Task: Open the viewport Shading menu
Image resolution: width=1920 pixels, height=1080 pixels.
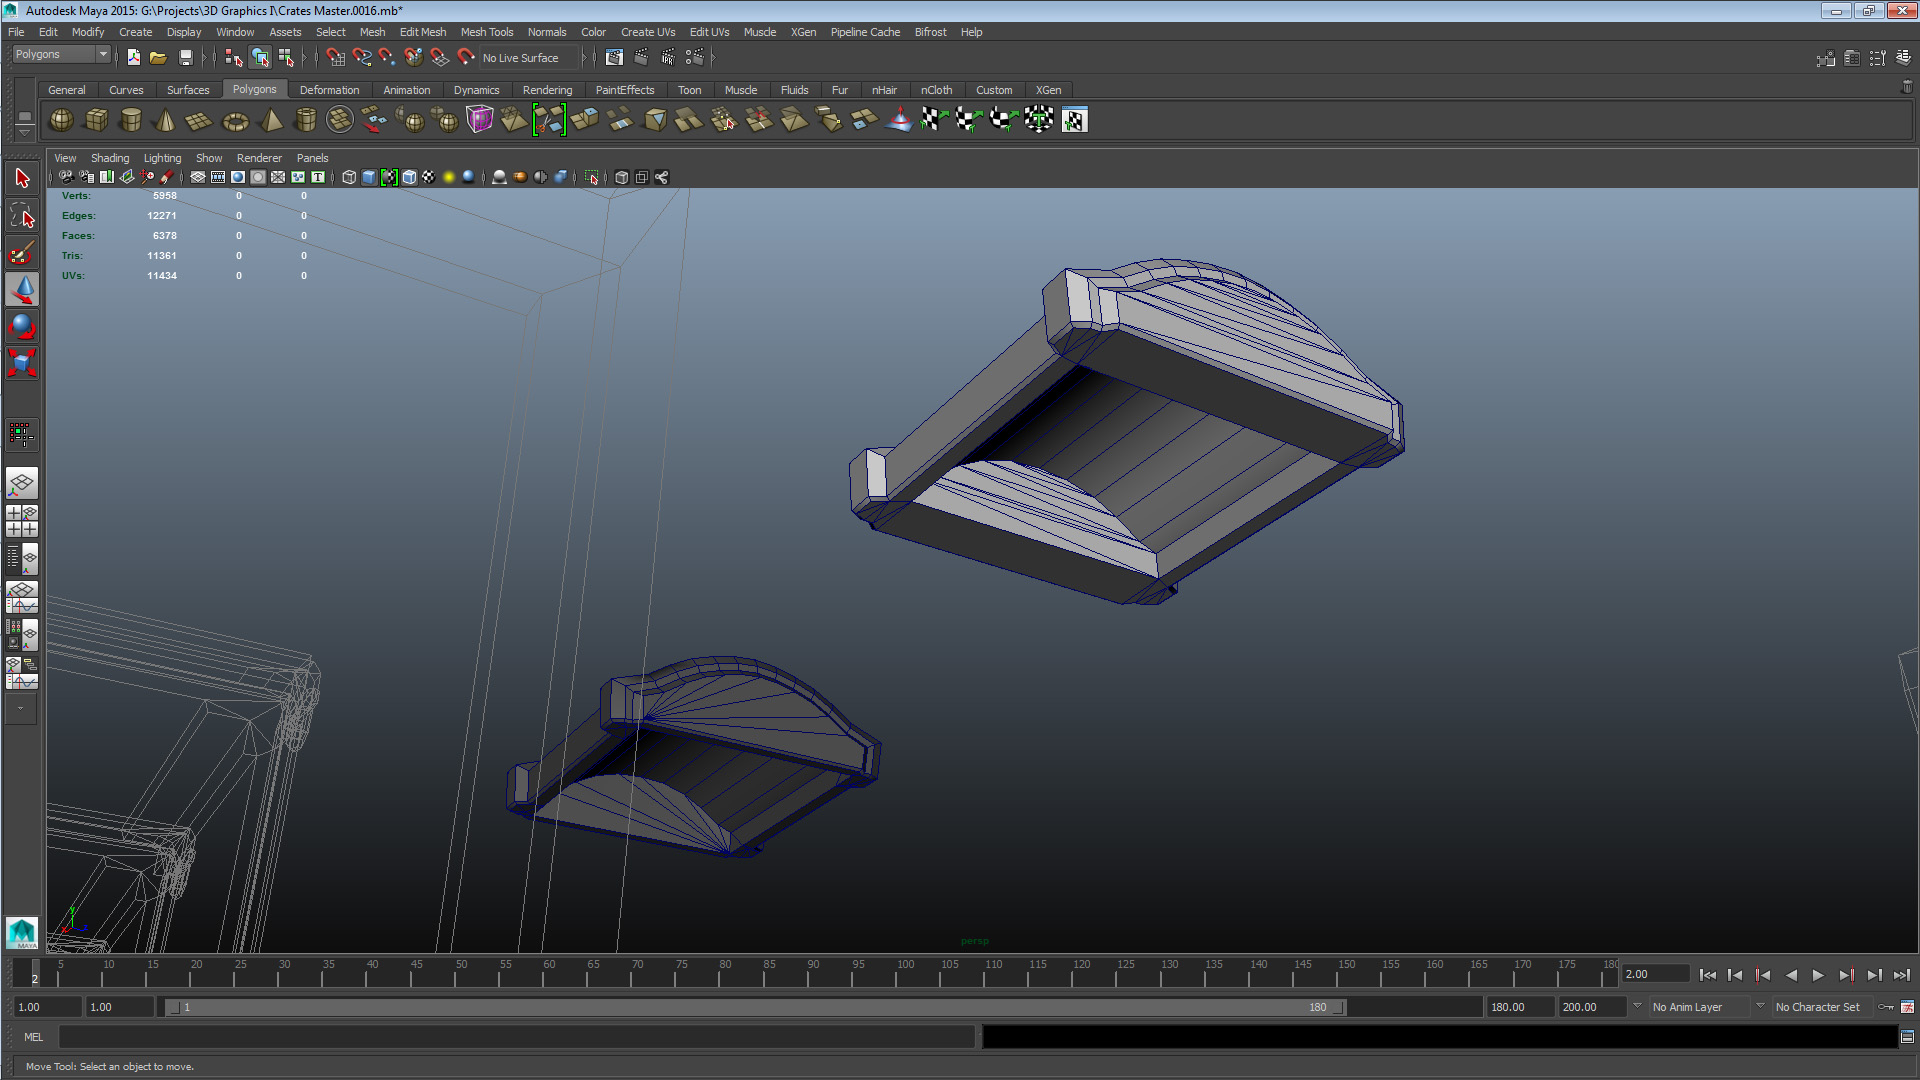Action: 109,158
